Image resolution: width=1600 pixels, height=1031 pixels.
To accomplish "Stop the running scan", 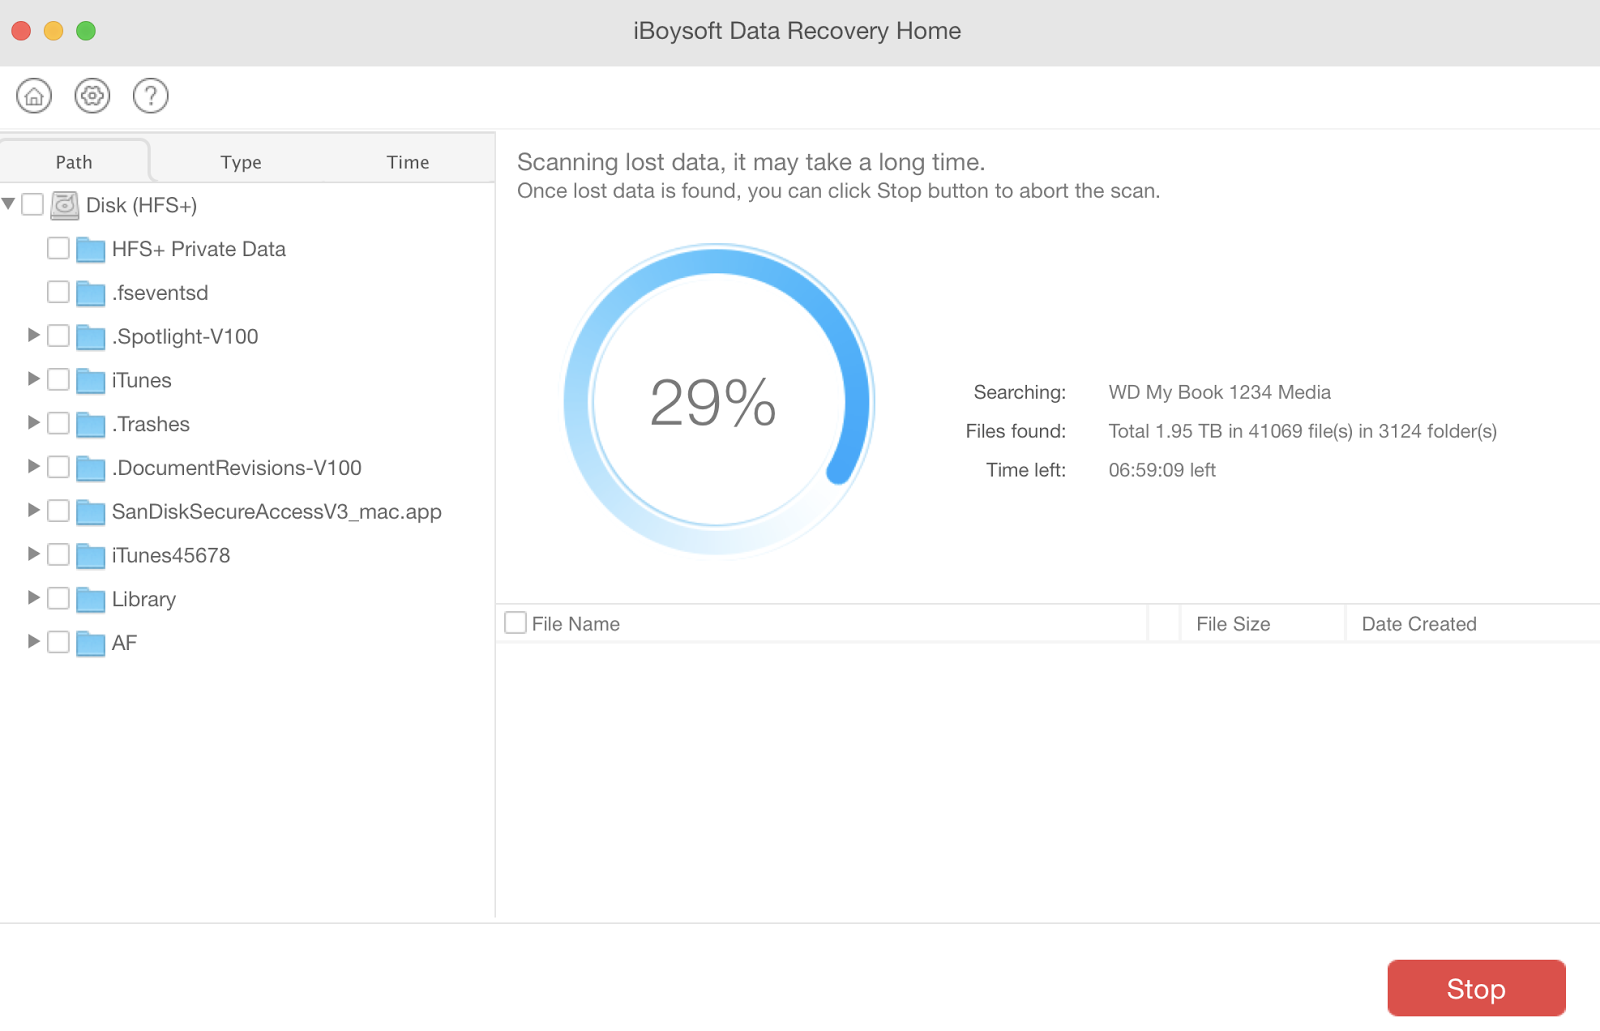I will [1476, 988].
